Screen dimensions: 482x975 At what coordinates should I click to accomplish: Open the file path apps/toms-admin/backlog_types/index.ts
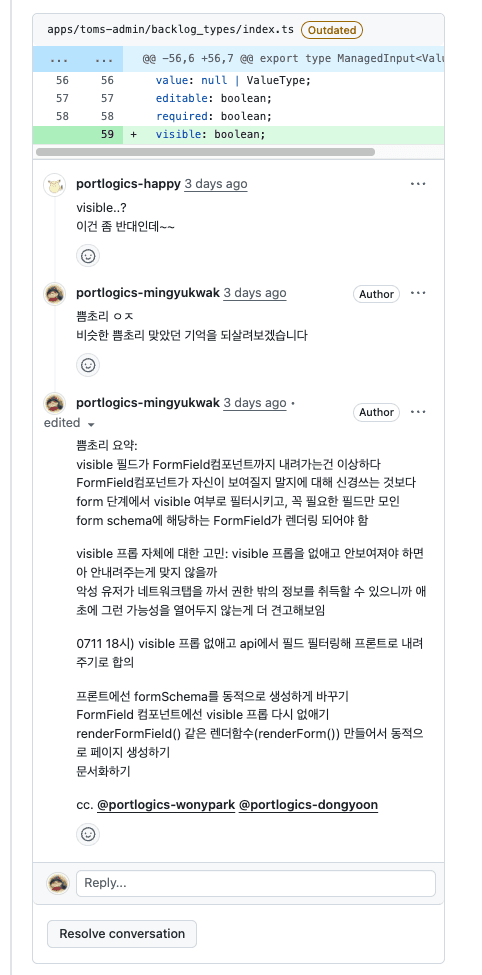(171, 30)
